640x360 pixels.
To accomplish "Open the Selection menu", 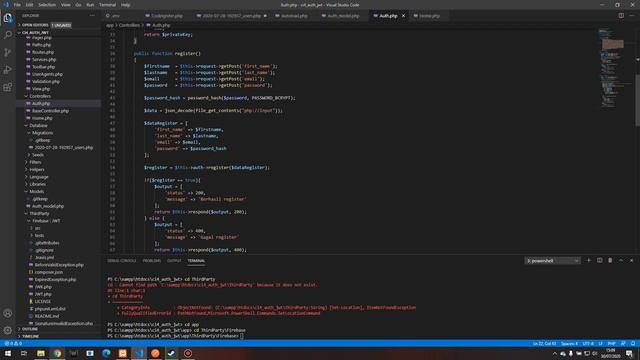I will (x=47, y=5).
